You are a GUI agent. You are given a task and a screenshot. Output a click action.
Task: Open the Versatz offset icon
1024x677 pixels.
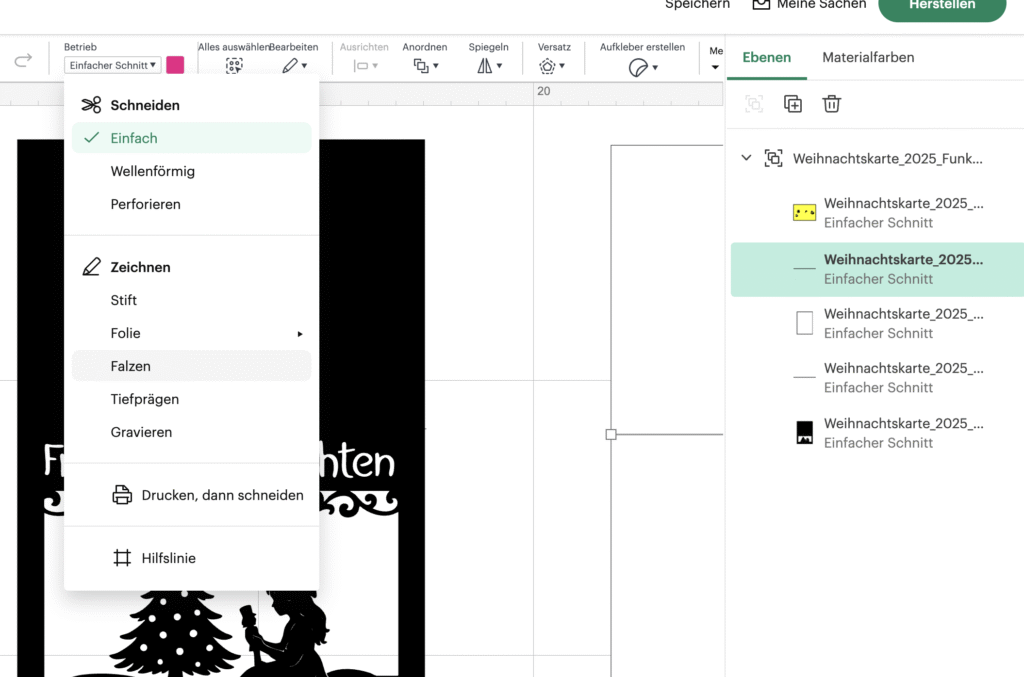550,66
